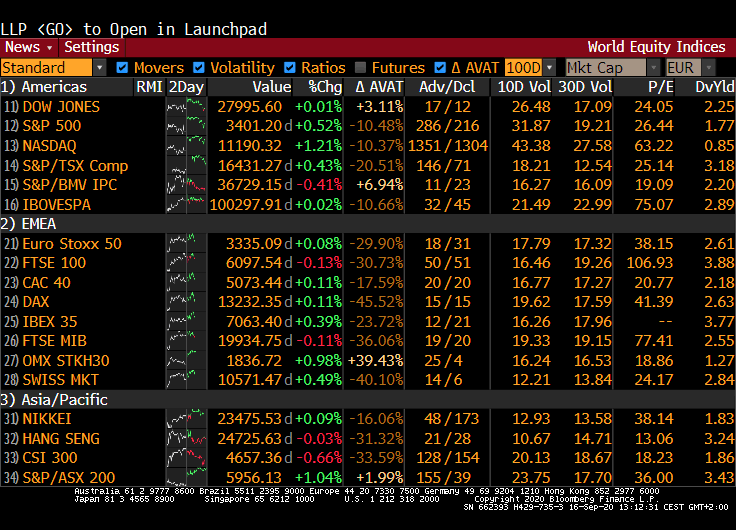The height and width of the screenshot is (530, 736).
Task: Select the DOW JONES index row name
Action: pyautogui.click(x=61, y=107)
